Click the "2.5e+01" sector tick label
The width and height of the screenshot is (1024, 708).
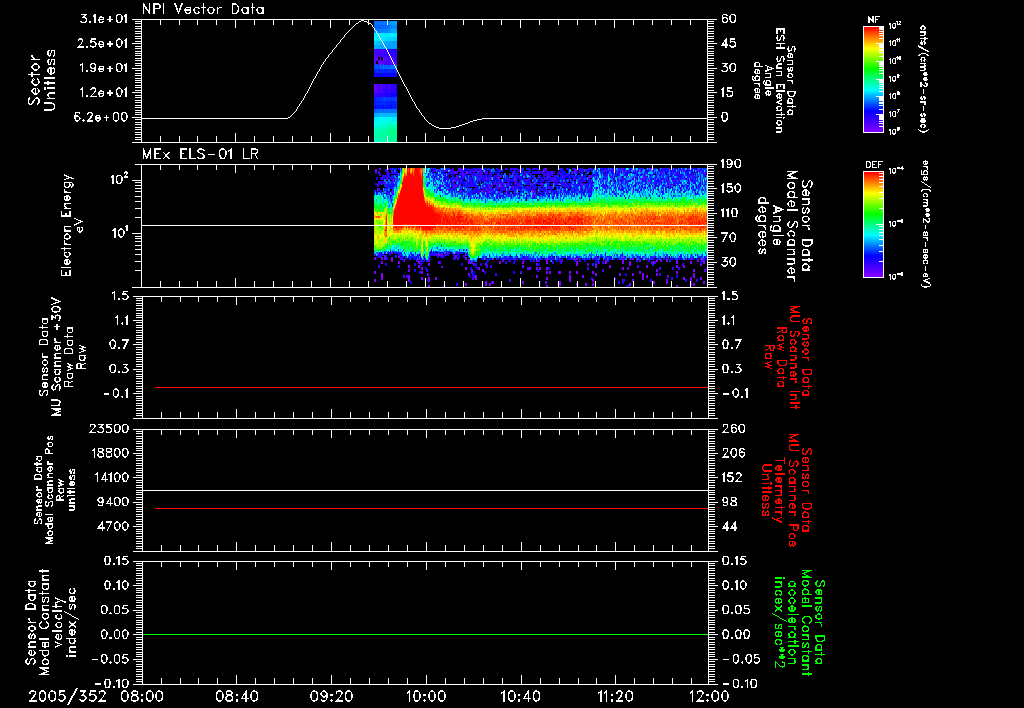tap(103, 43)
